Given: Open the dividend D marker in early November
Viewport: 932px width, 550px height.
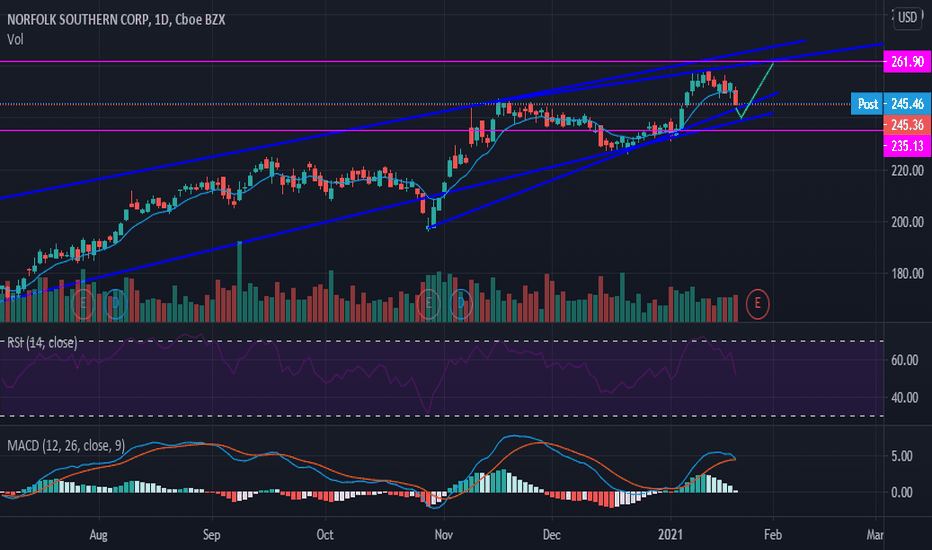Looking at the screenshot, I should (461, 304).
